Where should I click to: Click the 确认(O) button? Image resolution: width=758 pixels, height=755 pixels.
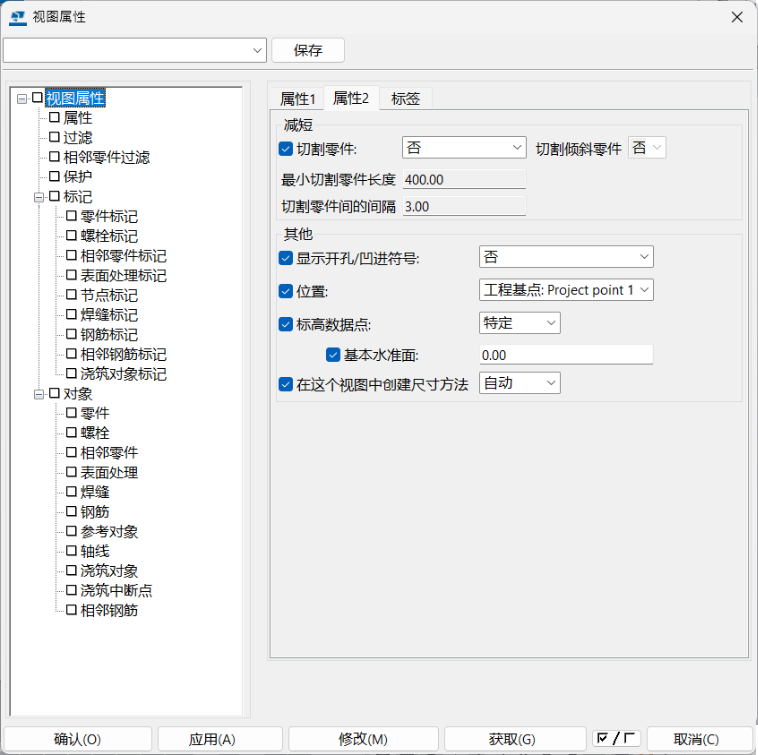(x=77, y=739)
